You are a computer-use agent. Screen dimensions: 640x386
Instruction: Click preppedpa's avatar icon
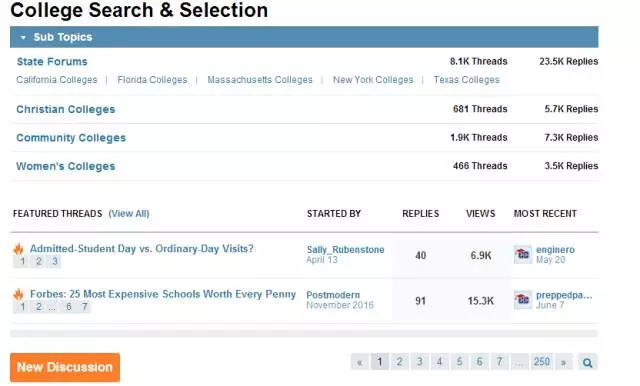(522, 300)
